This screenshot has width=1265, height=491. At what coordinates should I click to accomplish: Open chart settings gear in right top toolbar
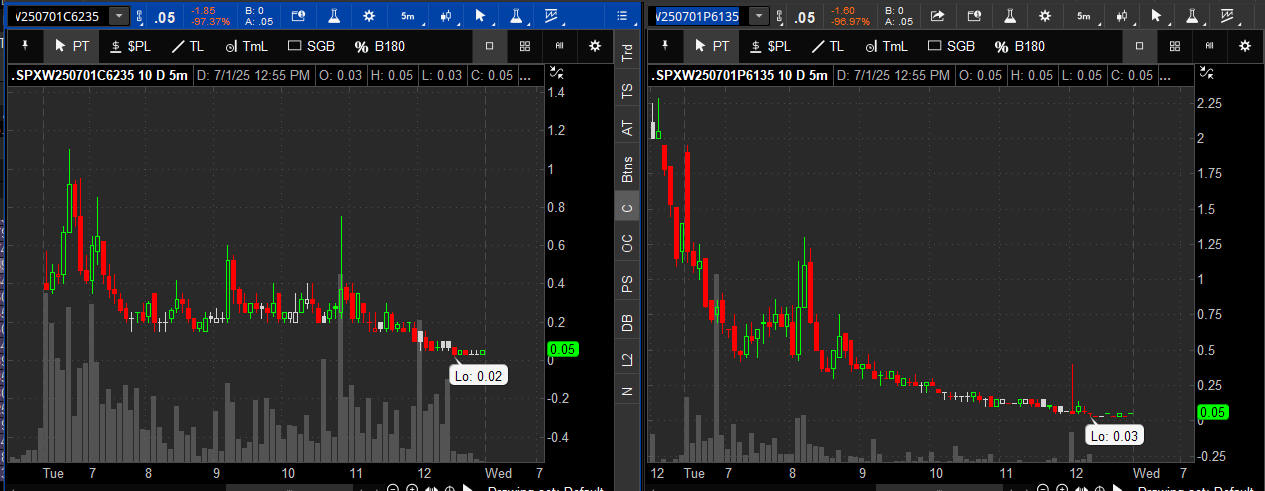(x=1045, y=16)
